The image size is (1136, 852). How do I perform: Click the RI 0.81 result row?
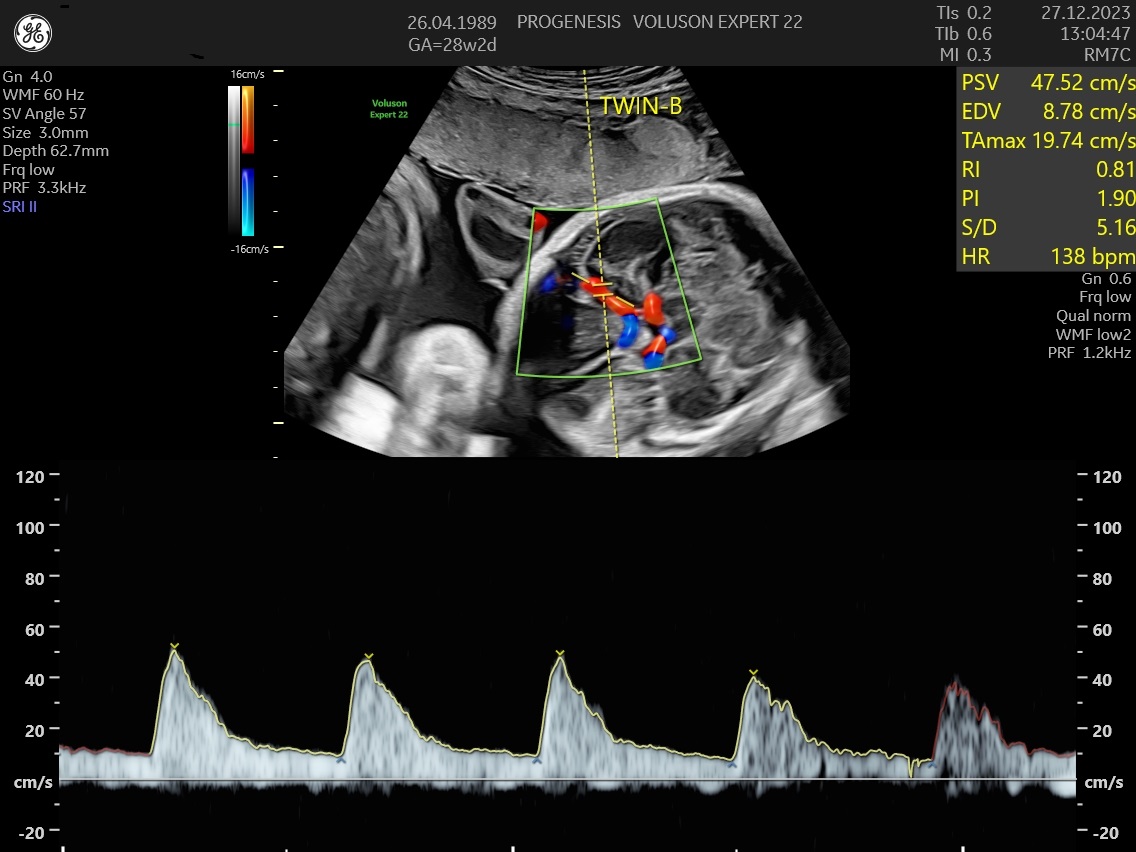[1047, 169]
